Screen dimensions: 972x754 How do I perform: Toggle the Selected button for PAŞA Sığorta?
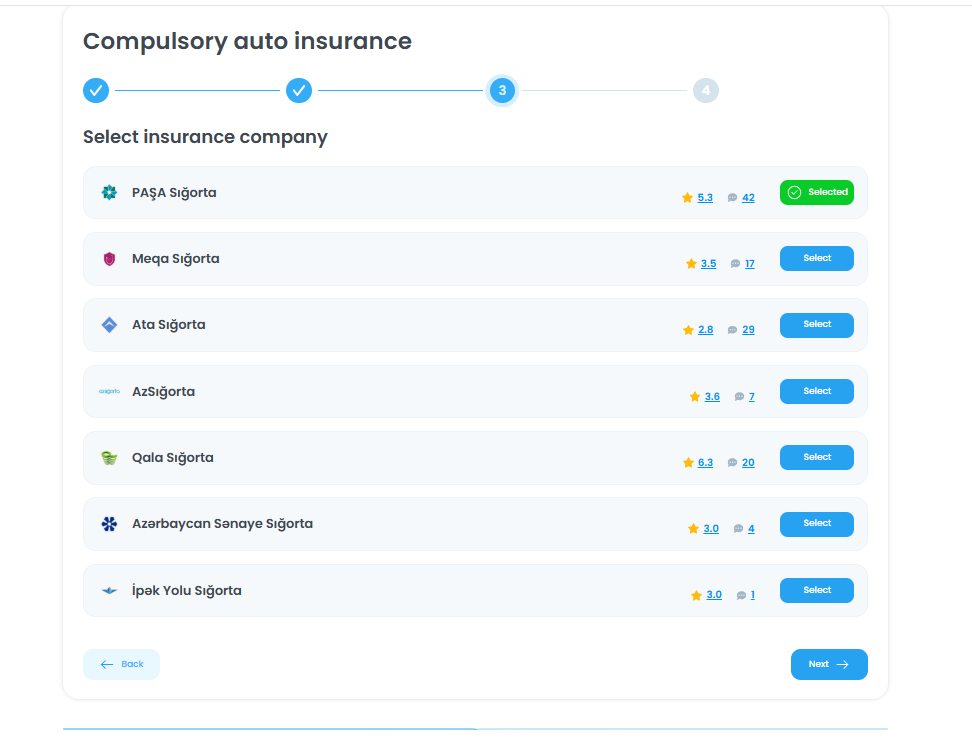tap(816, 192)
